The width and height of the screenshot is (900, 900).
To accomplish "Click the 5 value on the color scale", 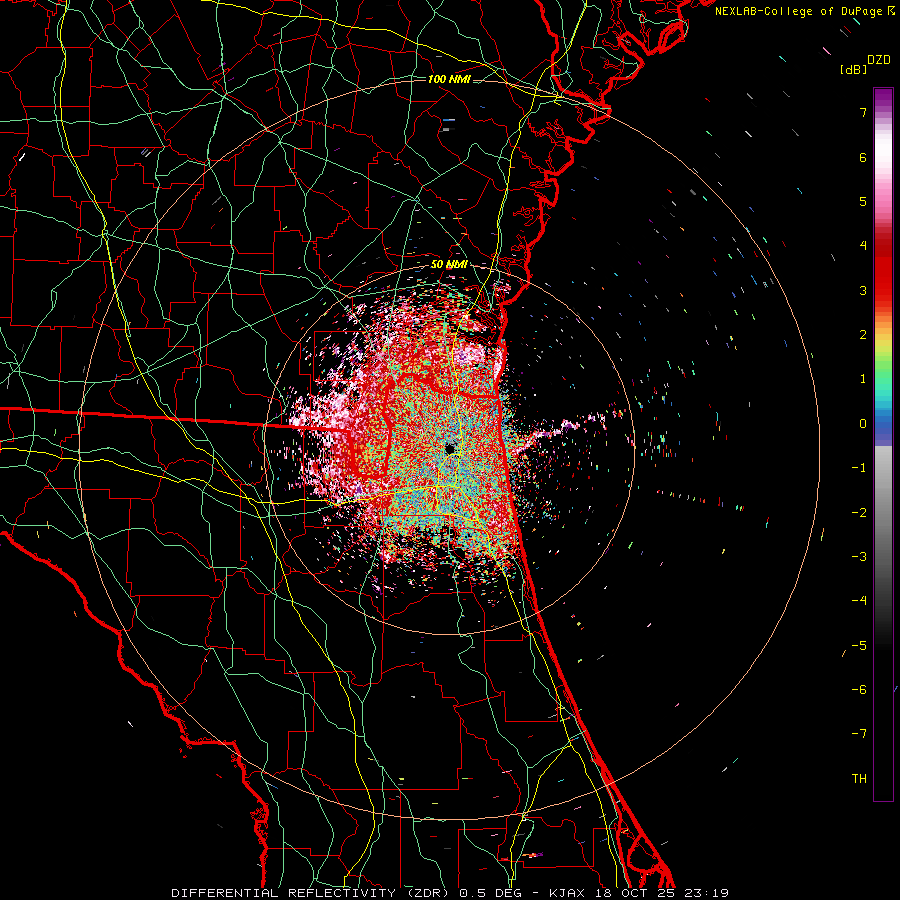I will pyautogui.click(x=863, y=201).
